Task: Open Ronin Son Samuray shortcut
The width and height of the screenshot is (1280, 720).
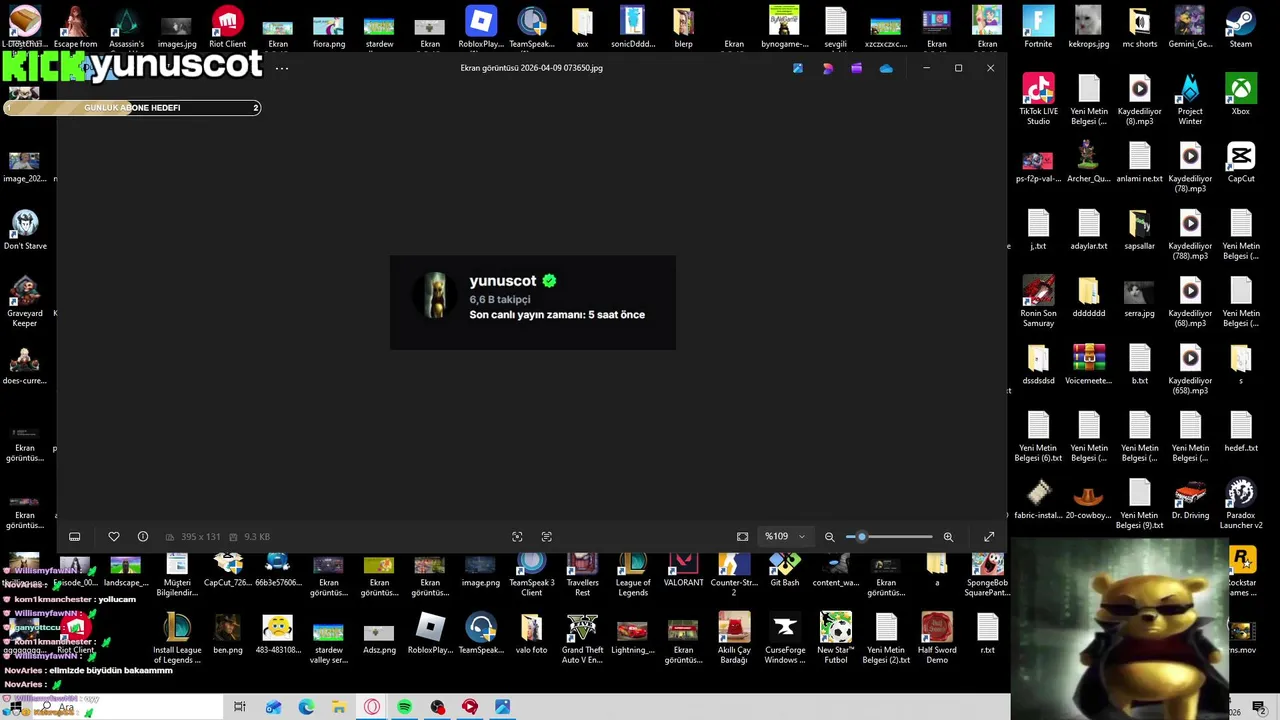Action: [1038, 302]
